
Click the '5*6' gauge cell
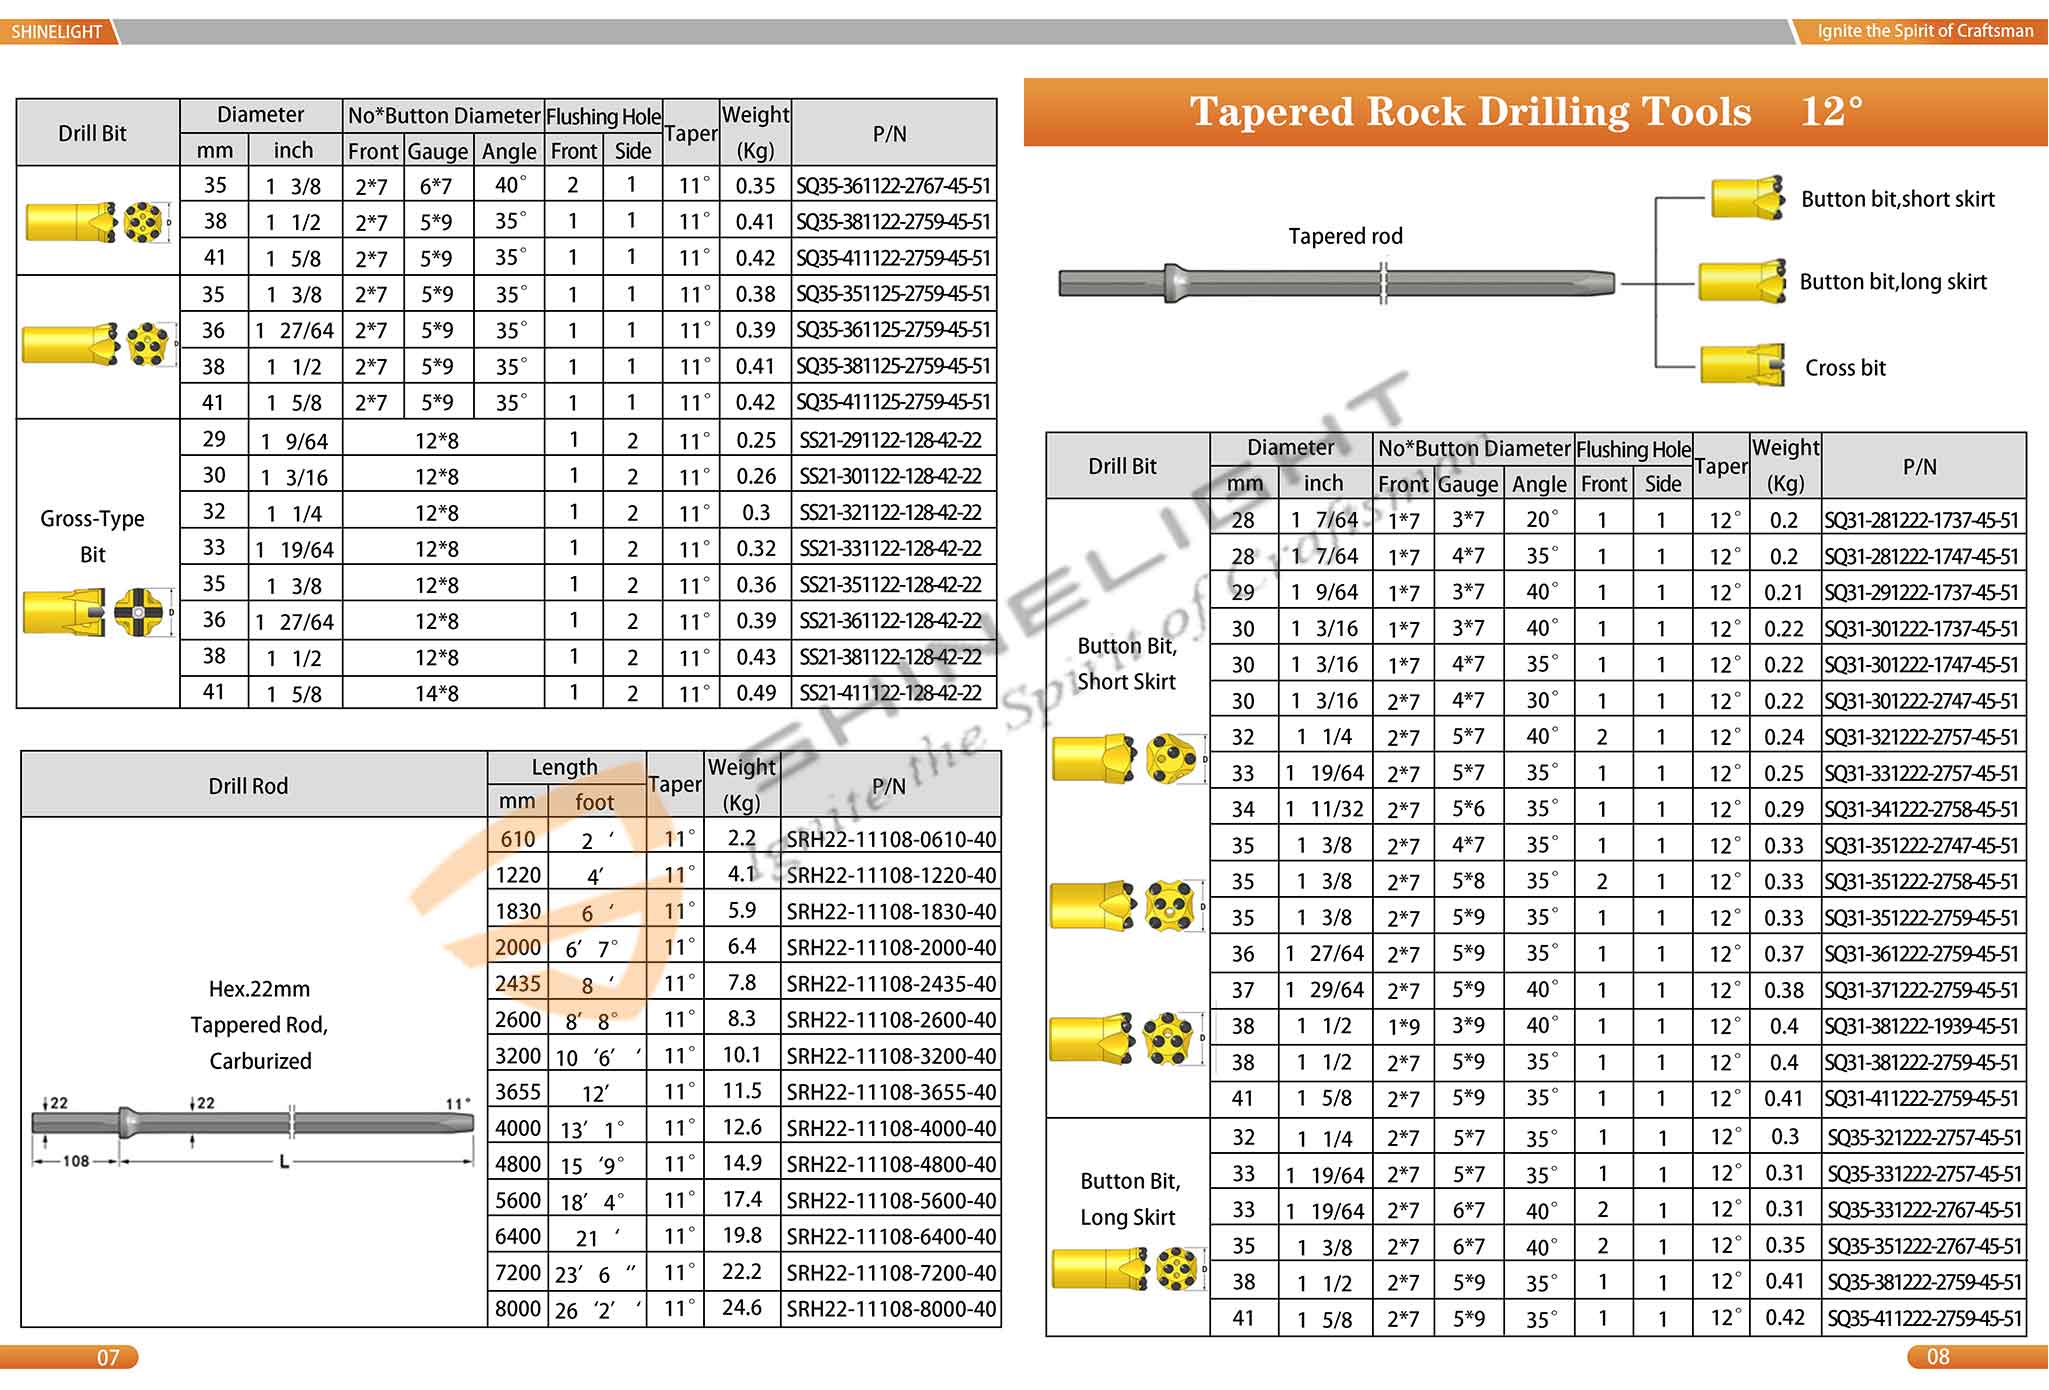1468,809
